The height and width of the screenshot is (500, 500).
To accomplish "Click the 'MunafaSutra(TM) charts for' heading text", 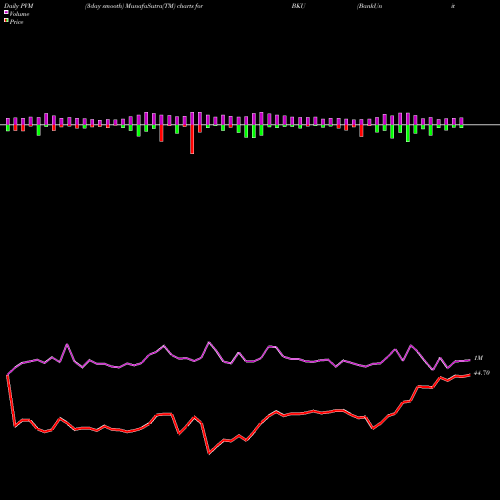I will (164, 6).
